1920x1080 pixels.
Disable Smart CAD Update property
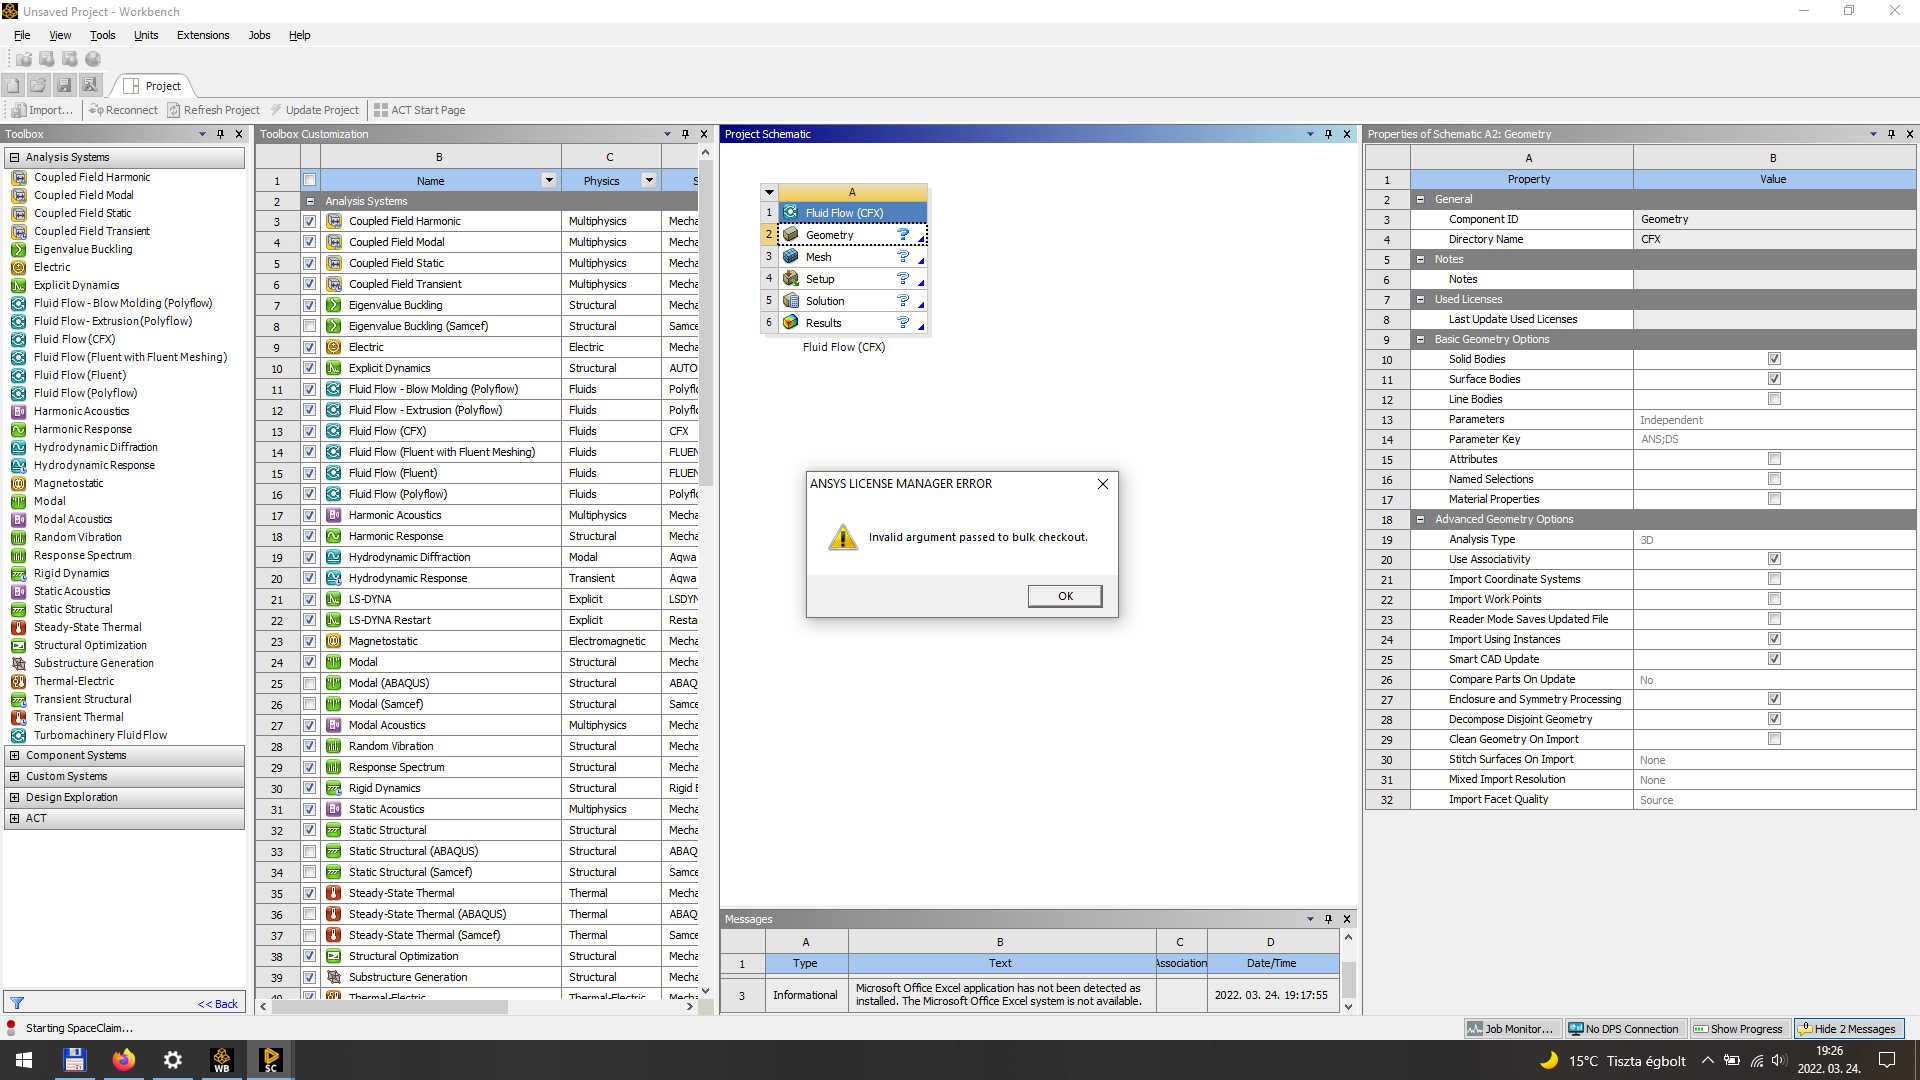pyautogui.click(x=1774, y=659)
